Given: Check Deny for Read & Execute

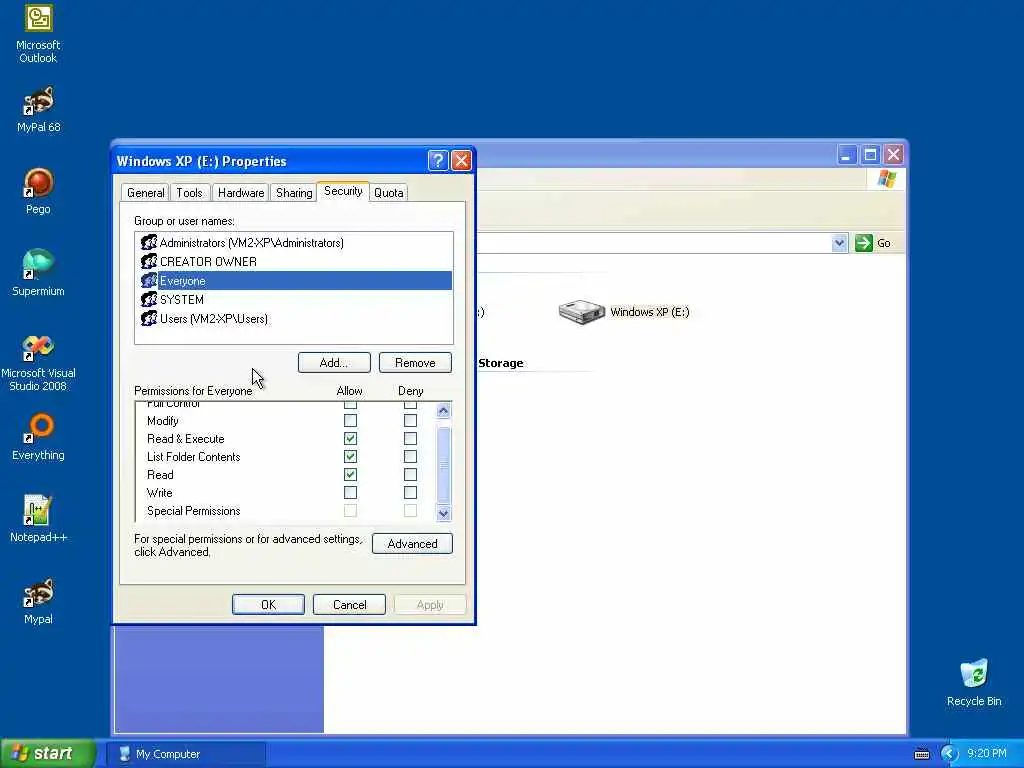Looking at the screenshot, I should 410,439.
